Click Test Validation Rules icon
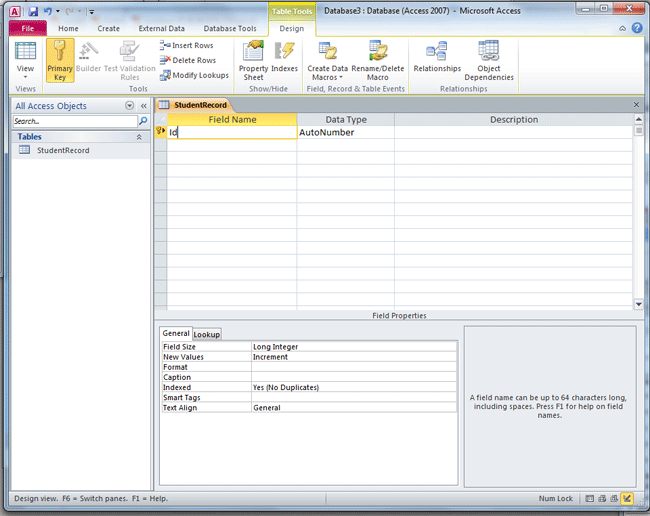The height and width of the screenshot is (516, 650). click(130, 61)
